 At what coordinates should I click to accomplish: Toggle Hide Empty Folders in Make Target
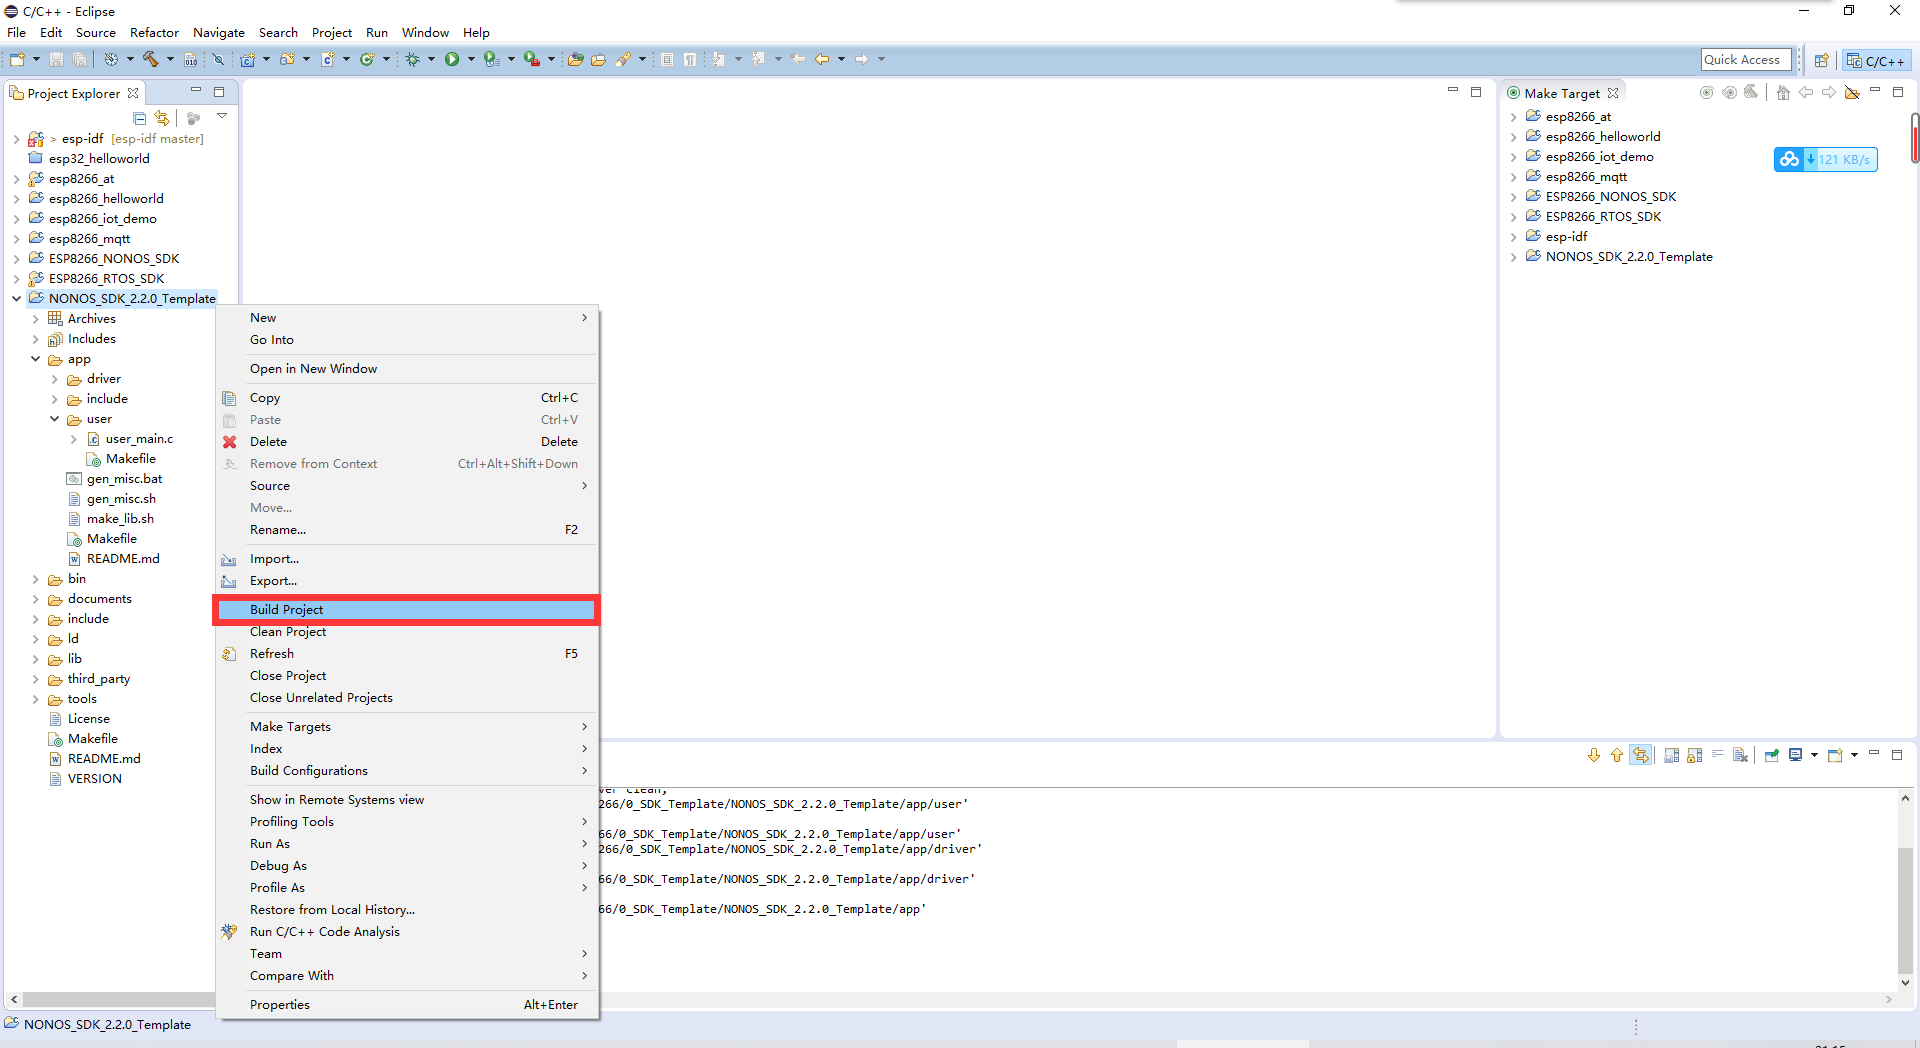click(x=1852, y=93)
